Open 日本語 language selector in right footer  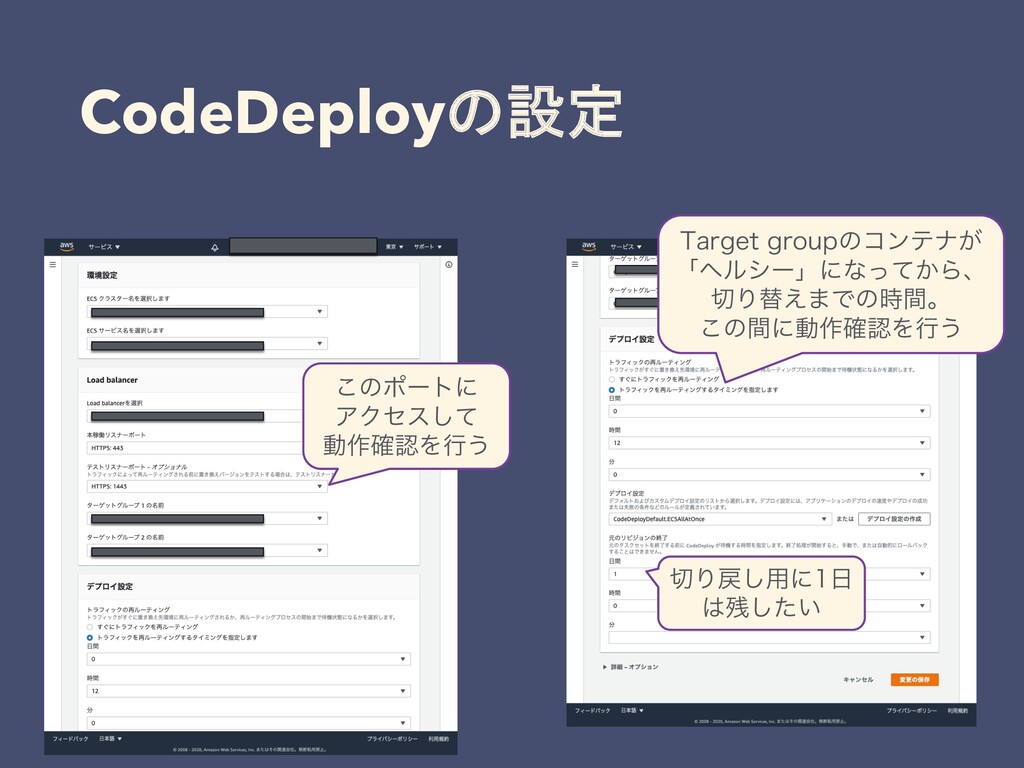click(x=632, y=711)
